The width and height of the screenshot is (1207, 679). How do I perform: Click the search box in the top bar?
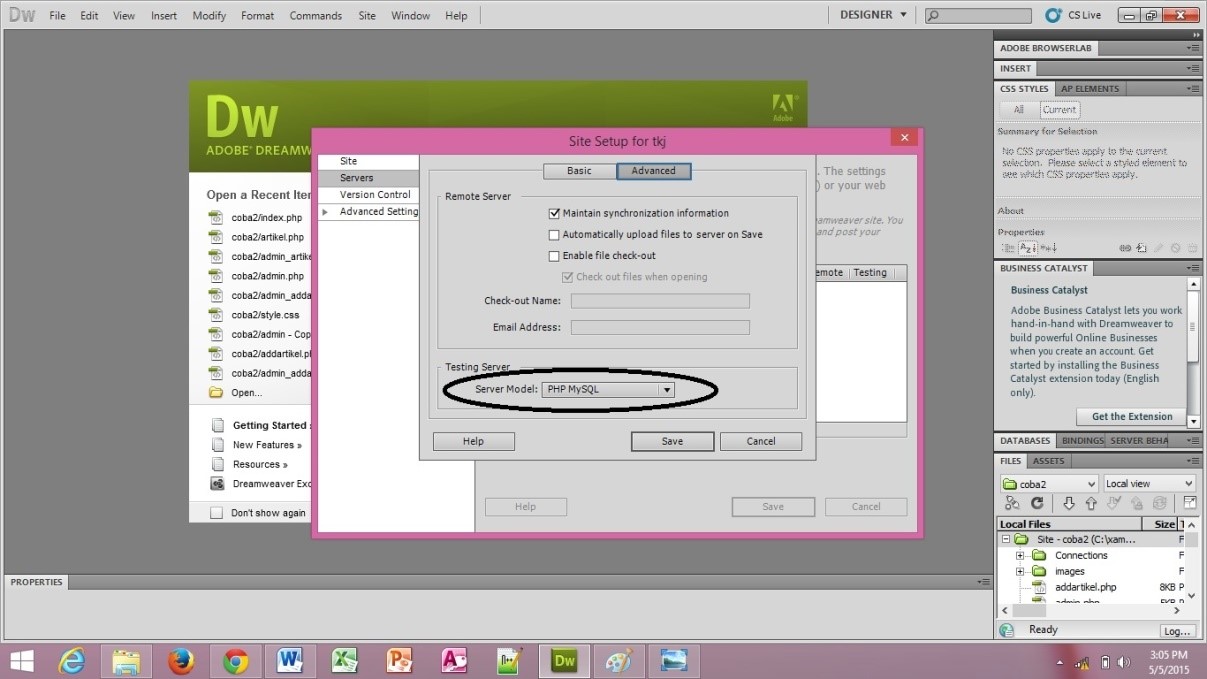click(x=977, y=16)
